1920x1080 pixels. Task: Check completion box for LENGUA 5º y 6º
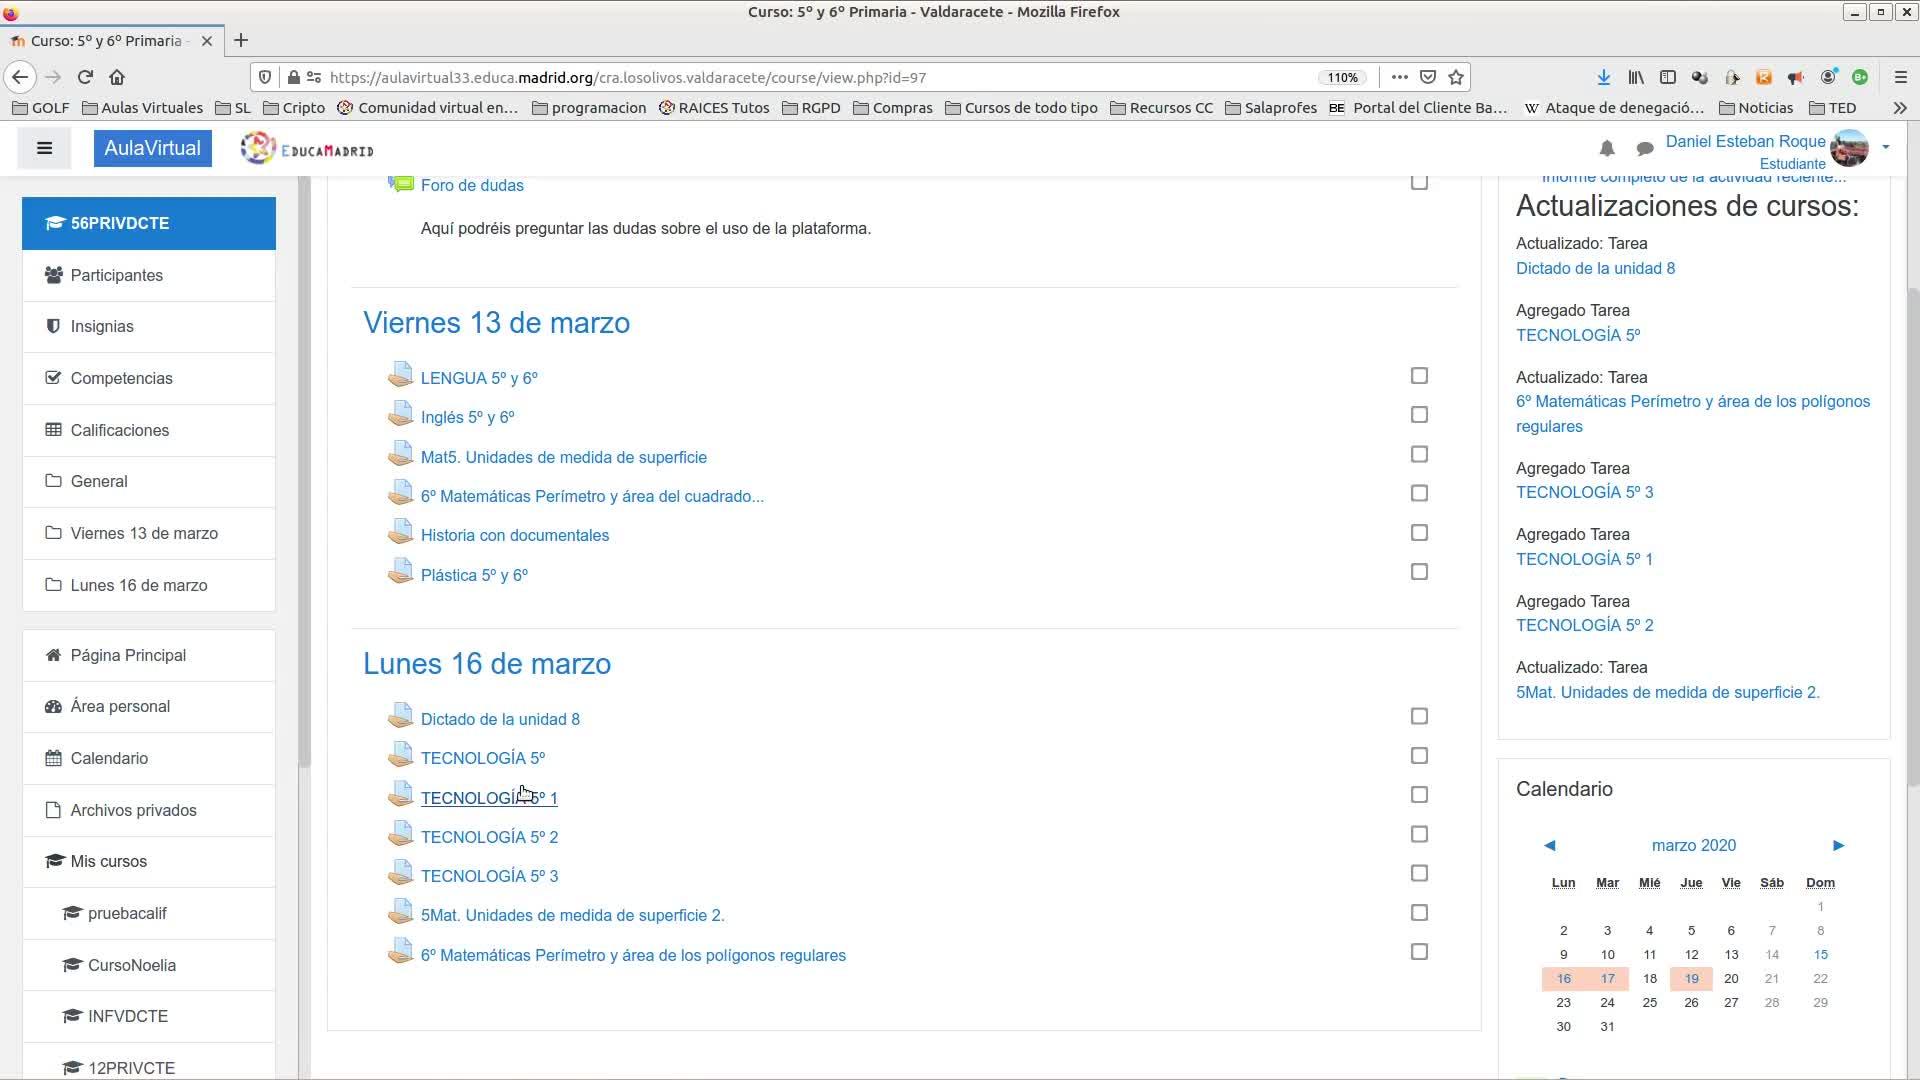(1418, 376)
